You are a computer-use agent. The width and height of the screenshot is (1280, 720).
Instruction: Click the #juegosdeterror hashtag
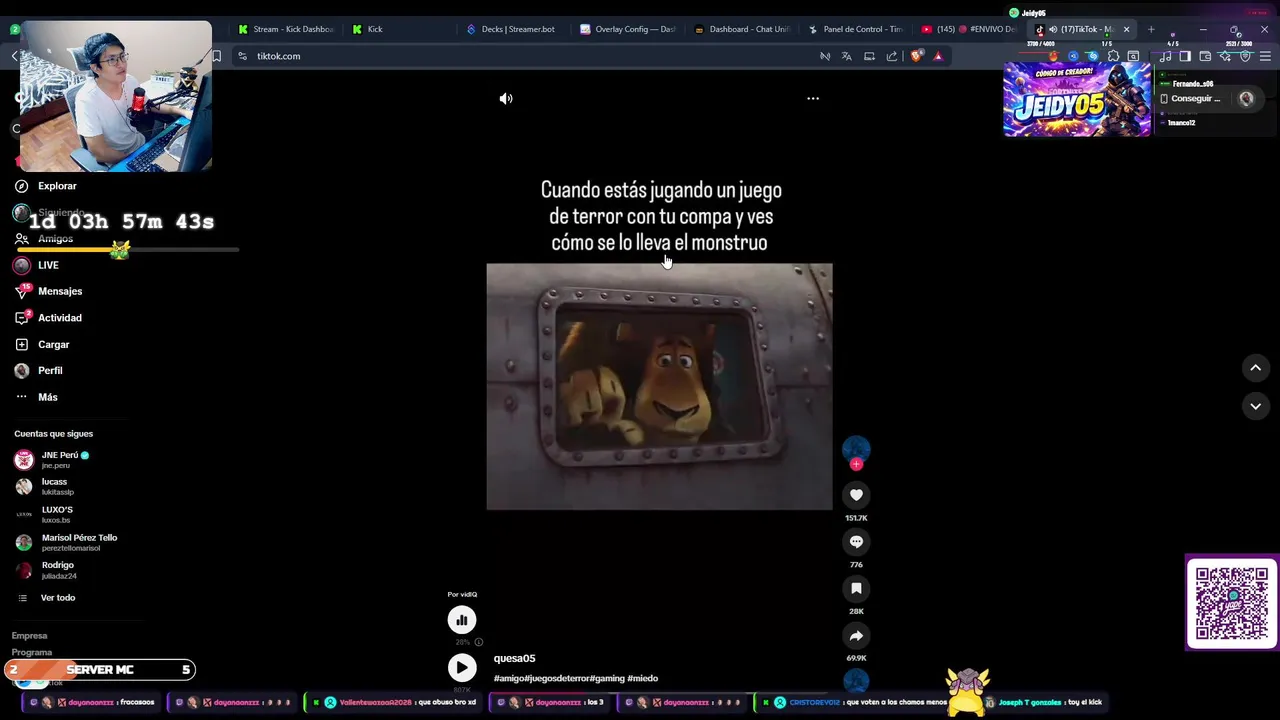[558, 678]
